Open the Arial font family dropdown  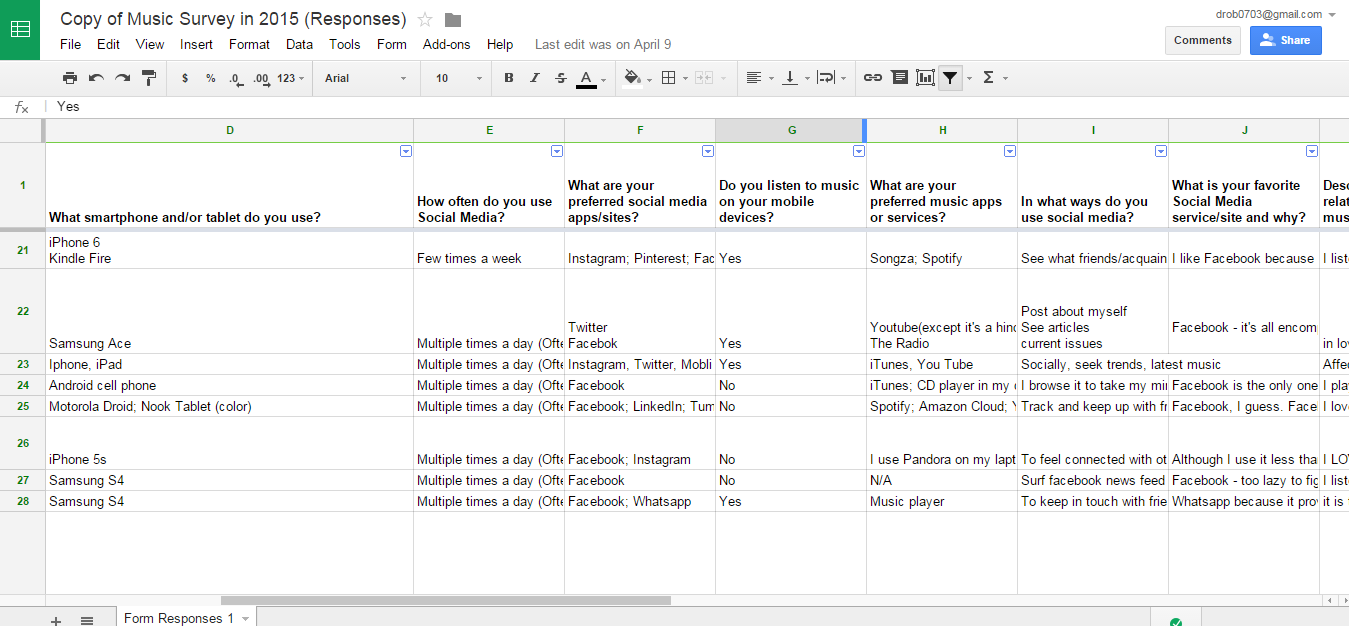tap(365, 78)
